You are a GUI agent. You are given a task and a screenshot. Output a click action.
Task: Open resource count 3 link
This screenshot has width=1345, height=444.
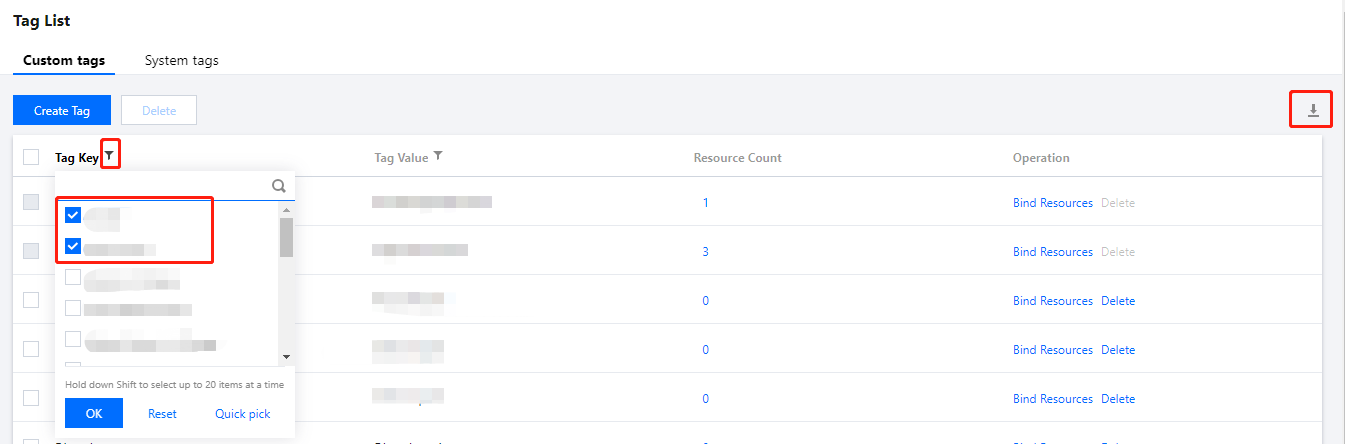pyautogui.click(x=705, y=252)
